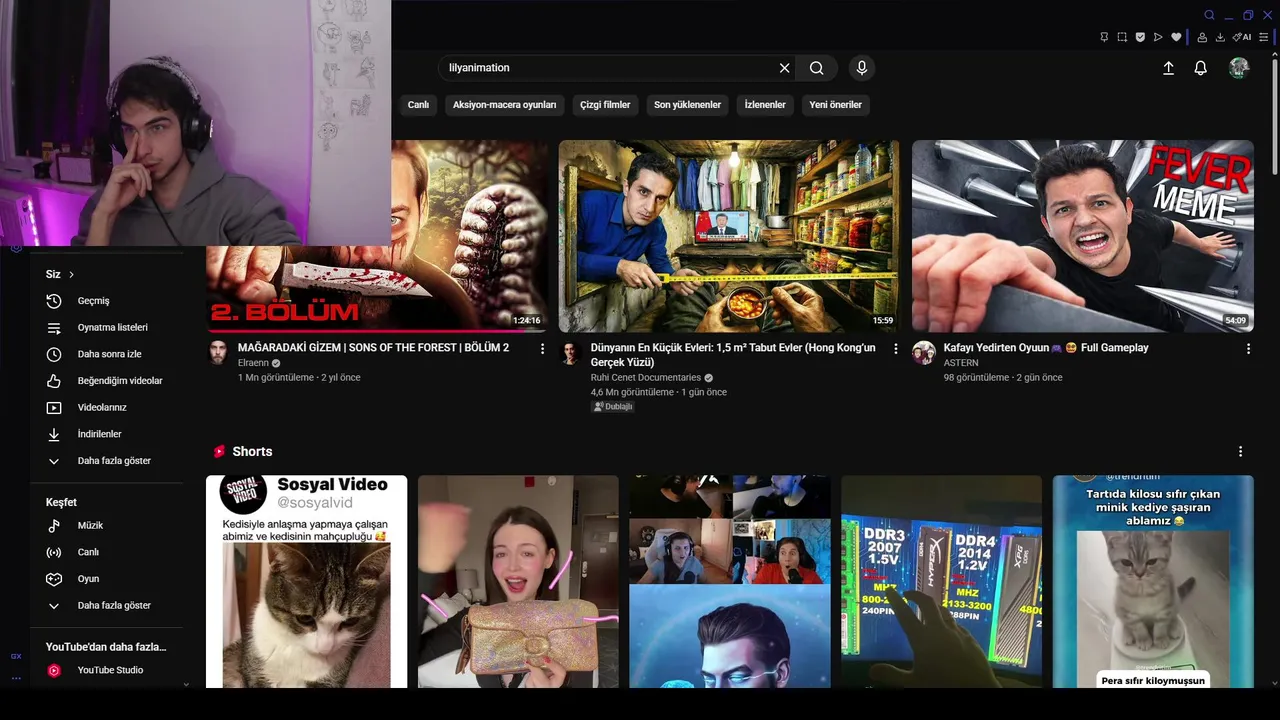Screen dimensions: 1280x720
Task: Click the page vertical scrollbar
Action: pos(1274,115)
